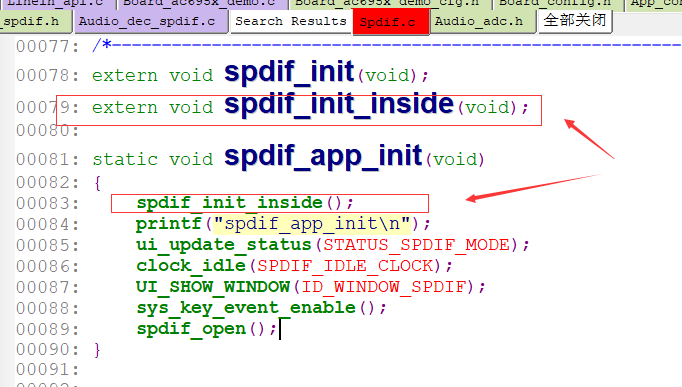Open the Board_ac695x_demo_cfg.h tab
The image size is (682, 387).
click(x=390, y=3)
